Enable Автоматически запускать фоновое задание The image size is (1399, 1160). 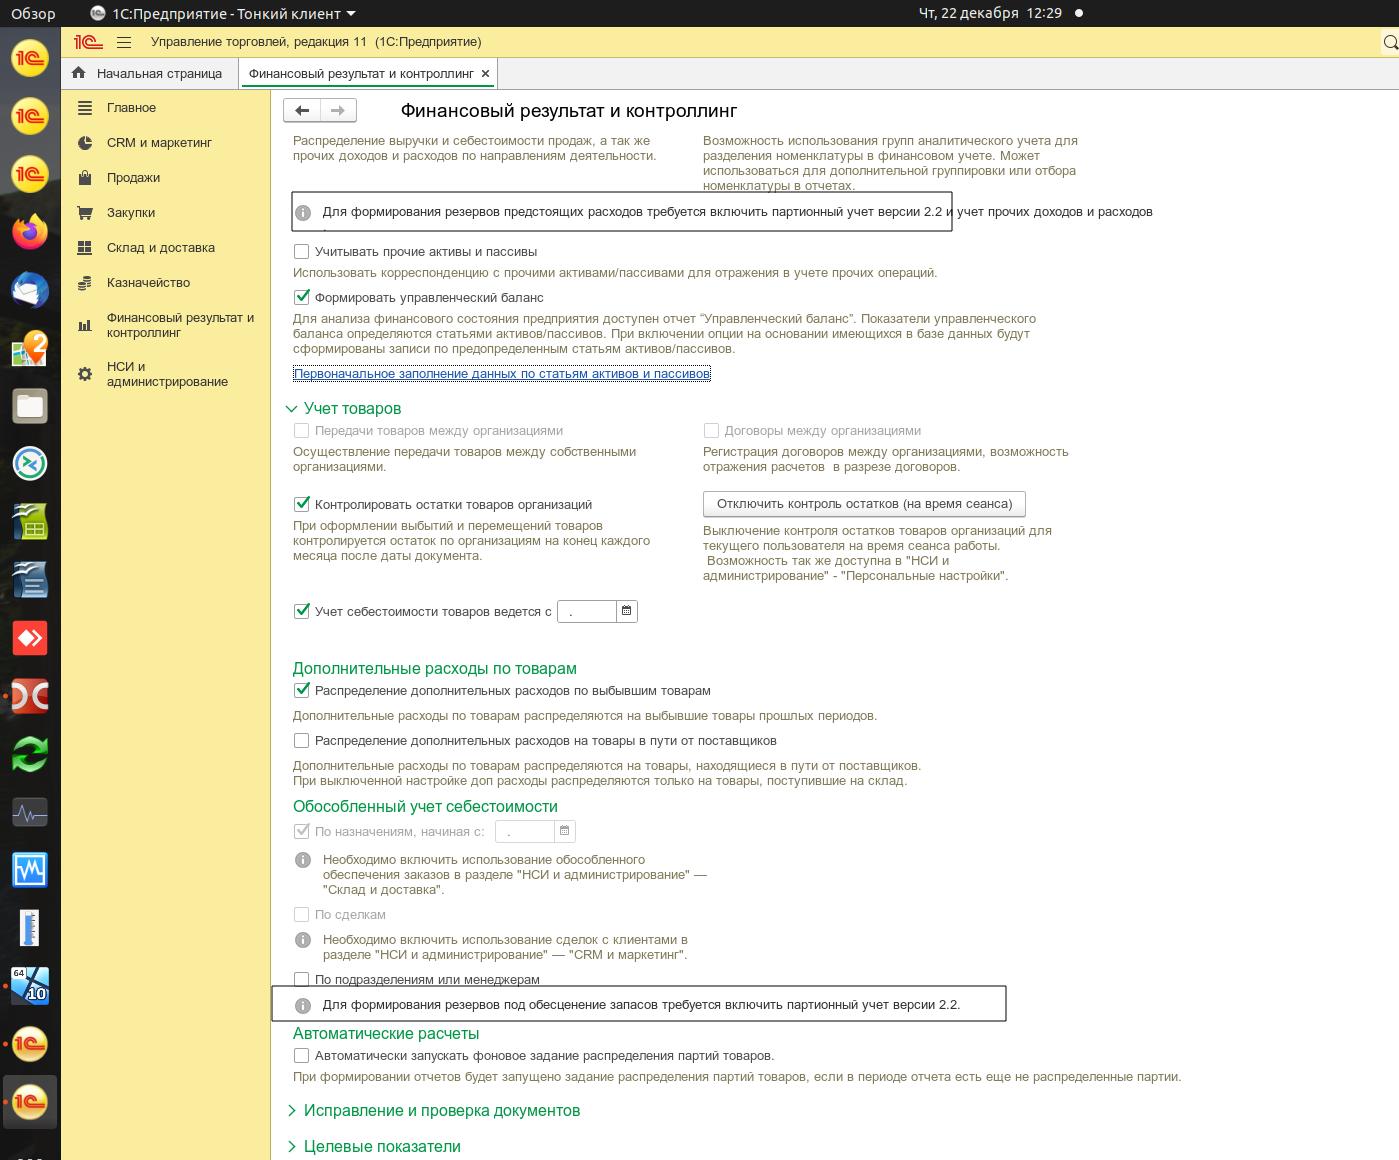coord(301,1055)
